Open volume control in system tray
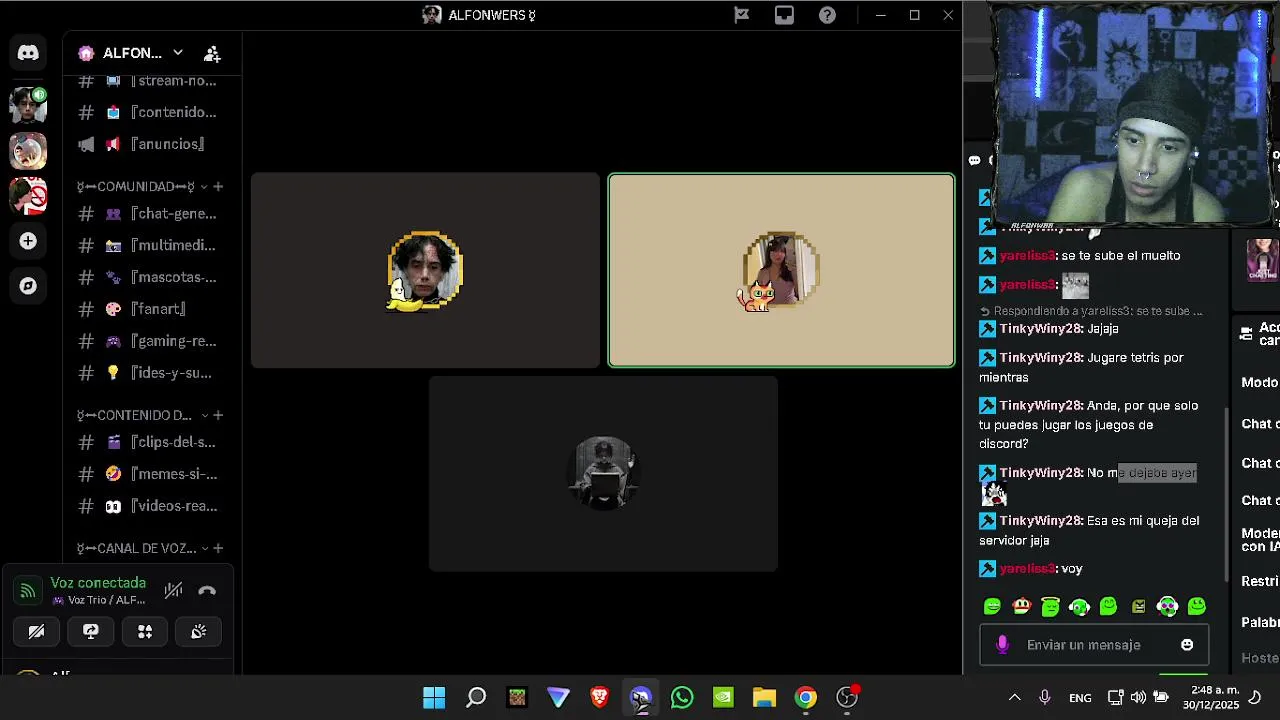 click(1138, 698)
